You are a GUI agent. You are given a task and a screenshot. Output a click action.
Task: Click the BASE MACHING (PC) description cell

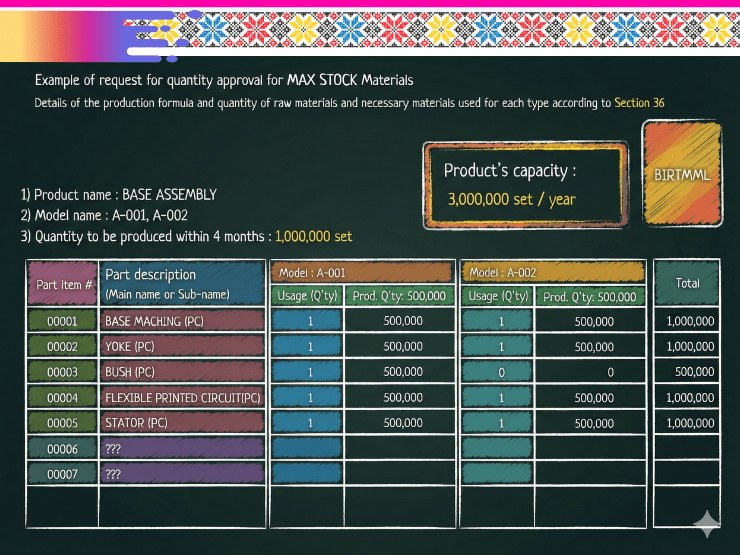tap(183, 321)
